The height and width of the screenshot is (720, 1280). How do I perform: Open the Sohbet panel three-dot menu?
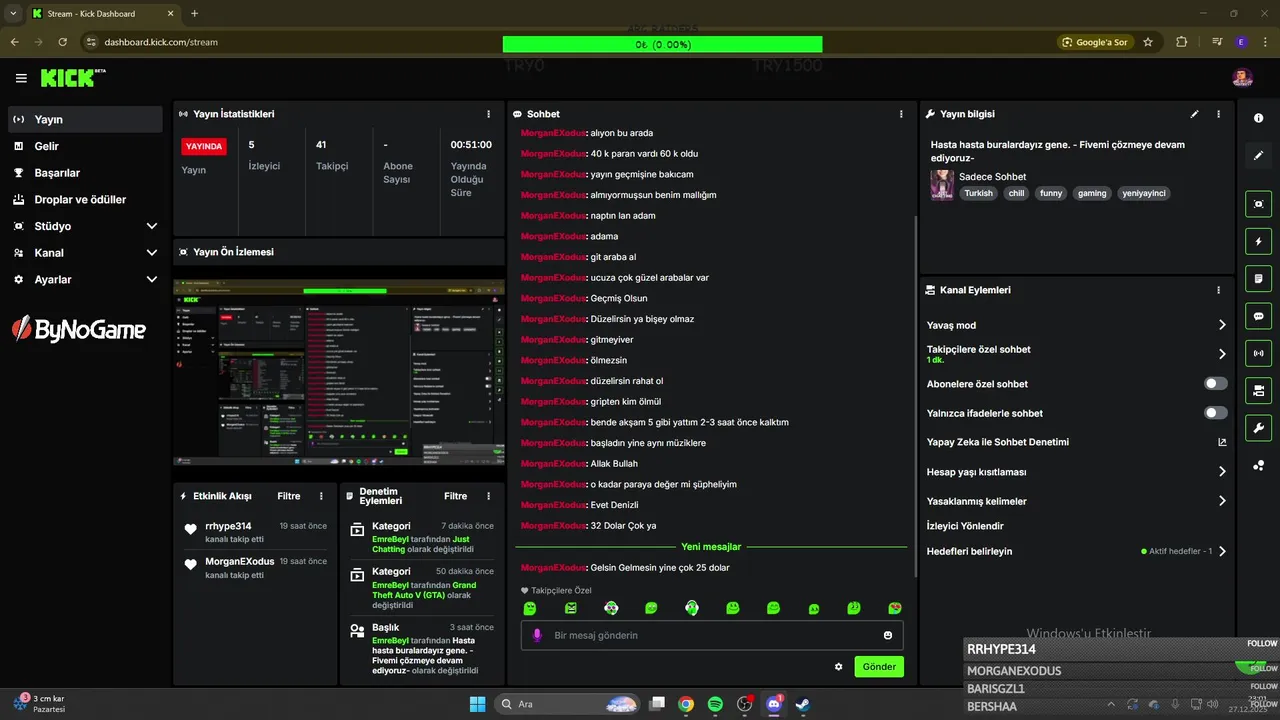coord(901,114)
